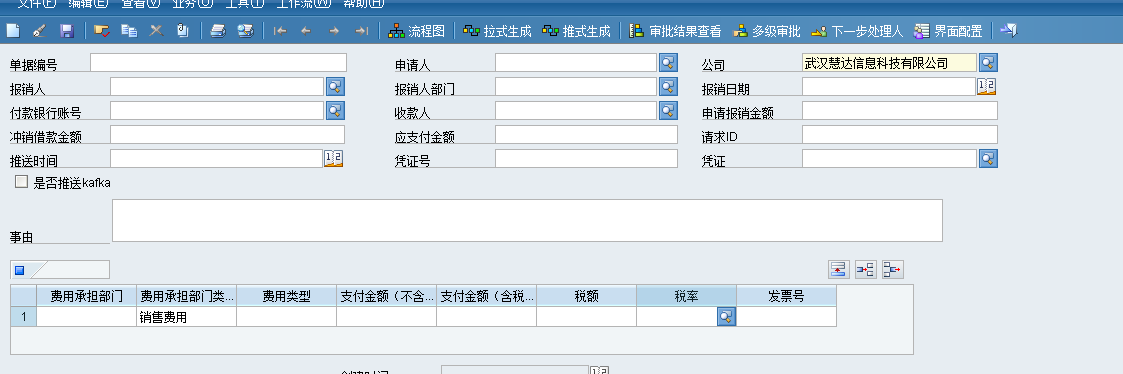Click the 税额 column header
The height and width of the screenshot is (374, 1123).
click(587, 297)
